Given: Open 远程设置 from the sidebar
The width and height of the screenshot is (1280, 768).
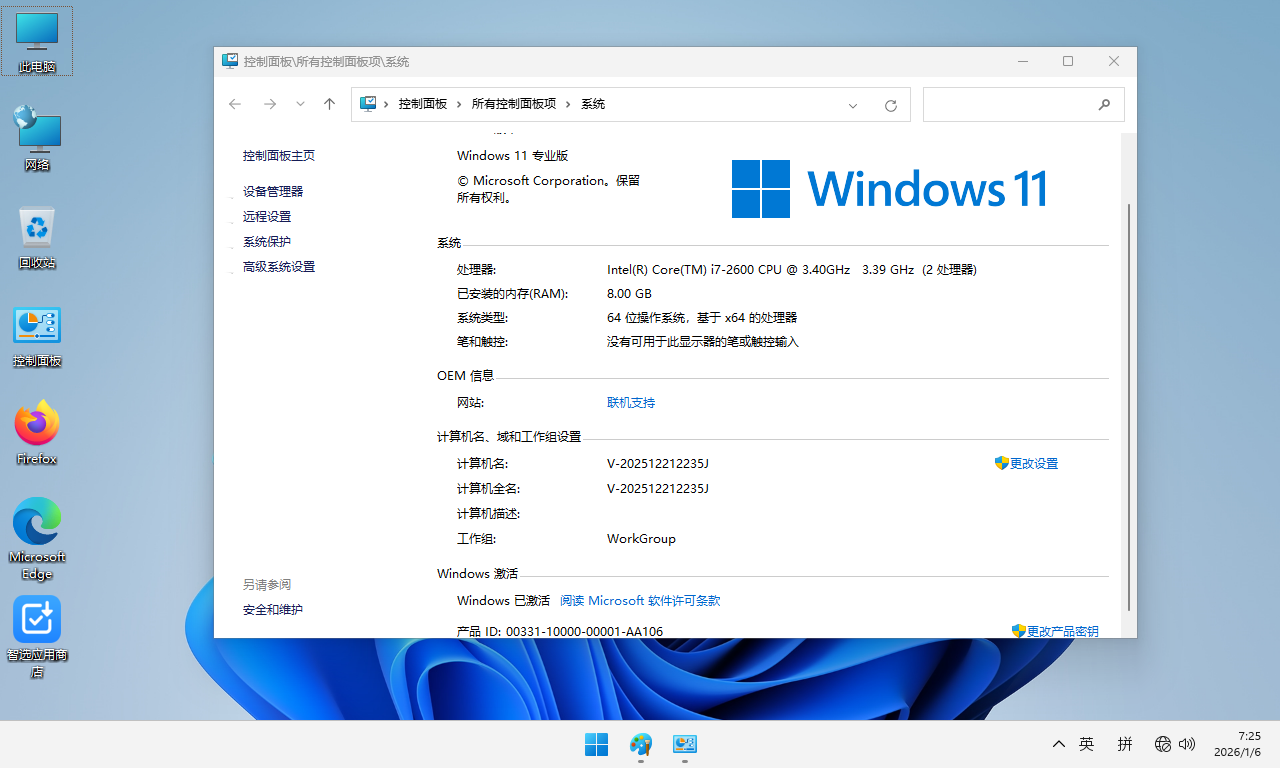Looking at the screenshot, I should (x=267, y=216).
